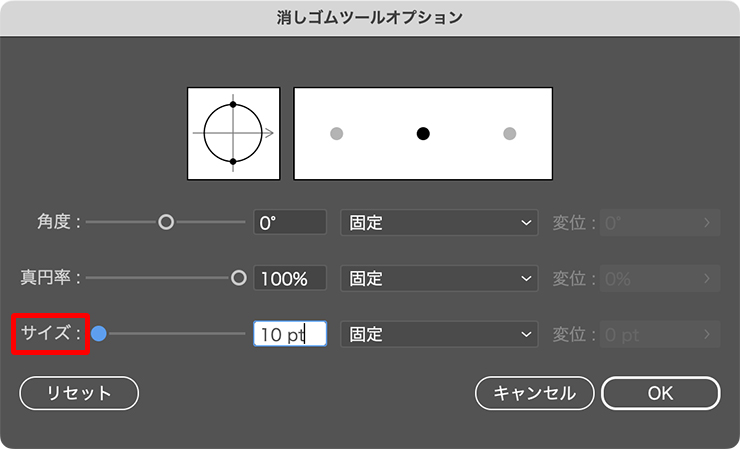
Task: Open the 固定 dropdown for 角度
Action: pyautogui.click(x=439, y=223)
